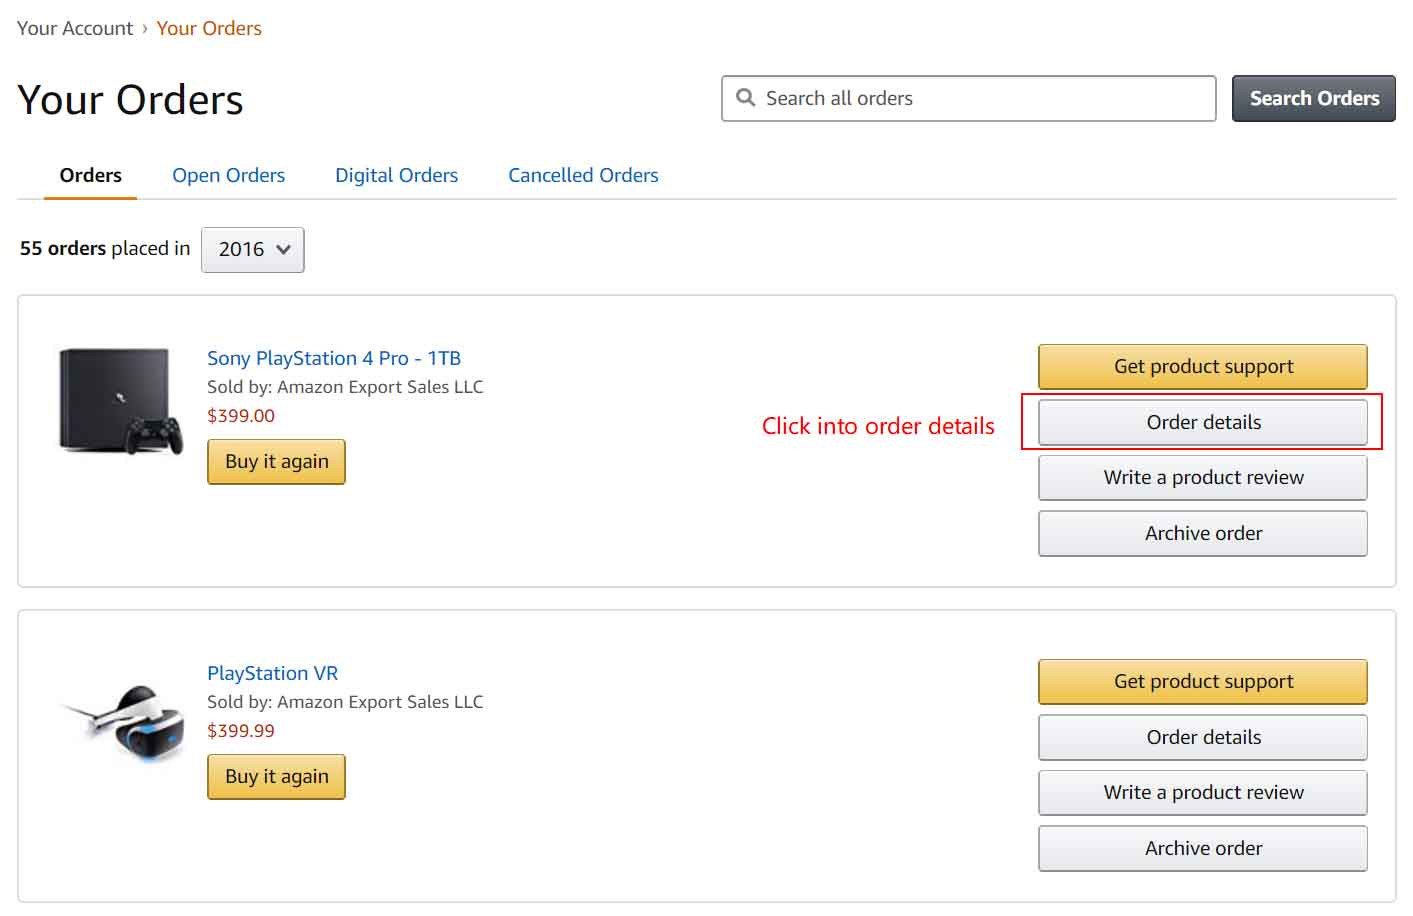Switch to the Digital Orders tab
This screenshot has width=1413, height=916.
pyautogui.click(x=396, y=175)
